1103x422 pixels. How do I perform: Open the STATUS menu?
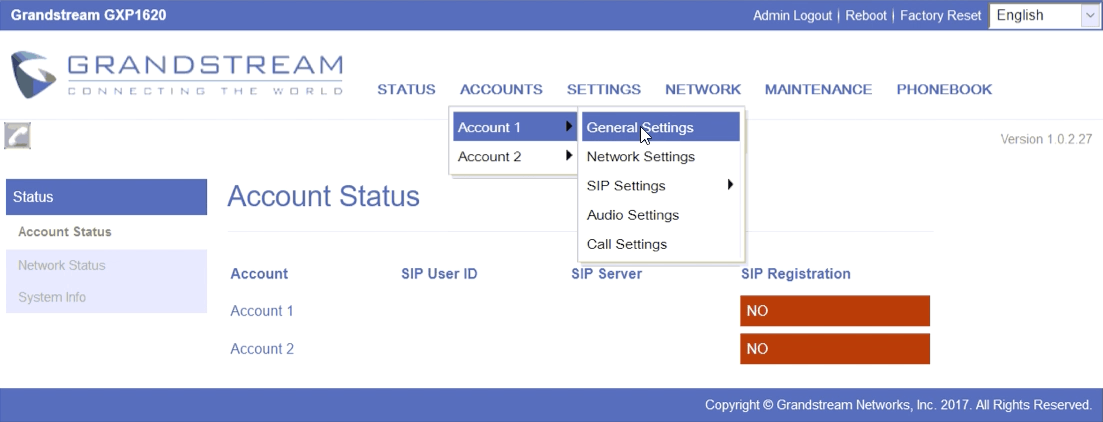click(406, 89)
